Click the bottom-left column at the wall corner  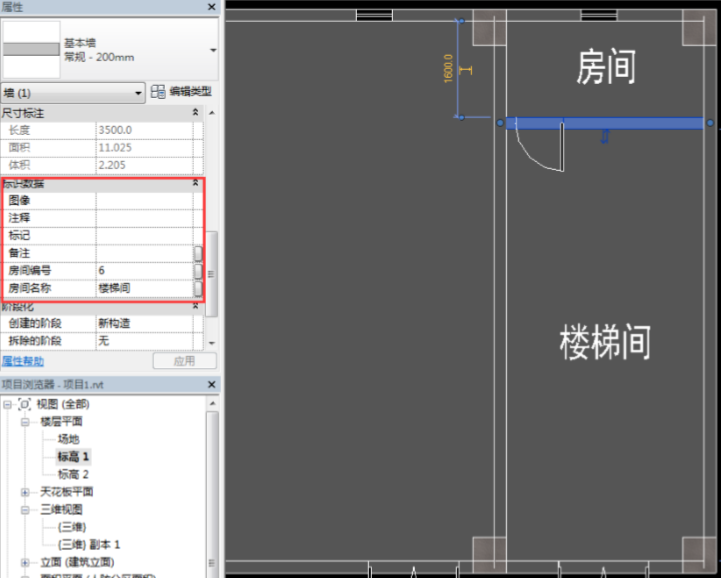[x=490, y=554]
